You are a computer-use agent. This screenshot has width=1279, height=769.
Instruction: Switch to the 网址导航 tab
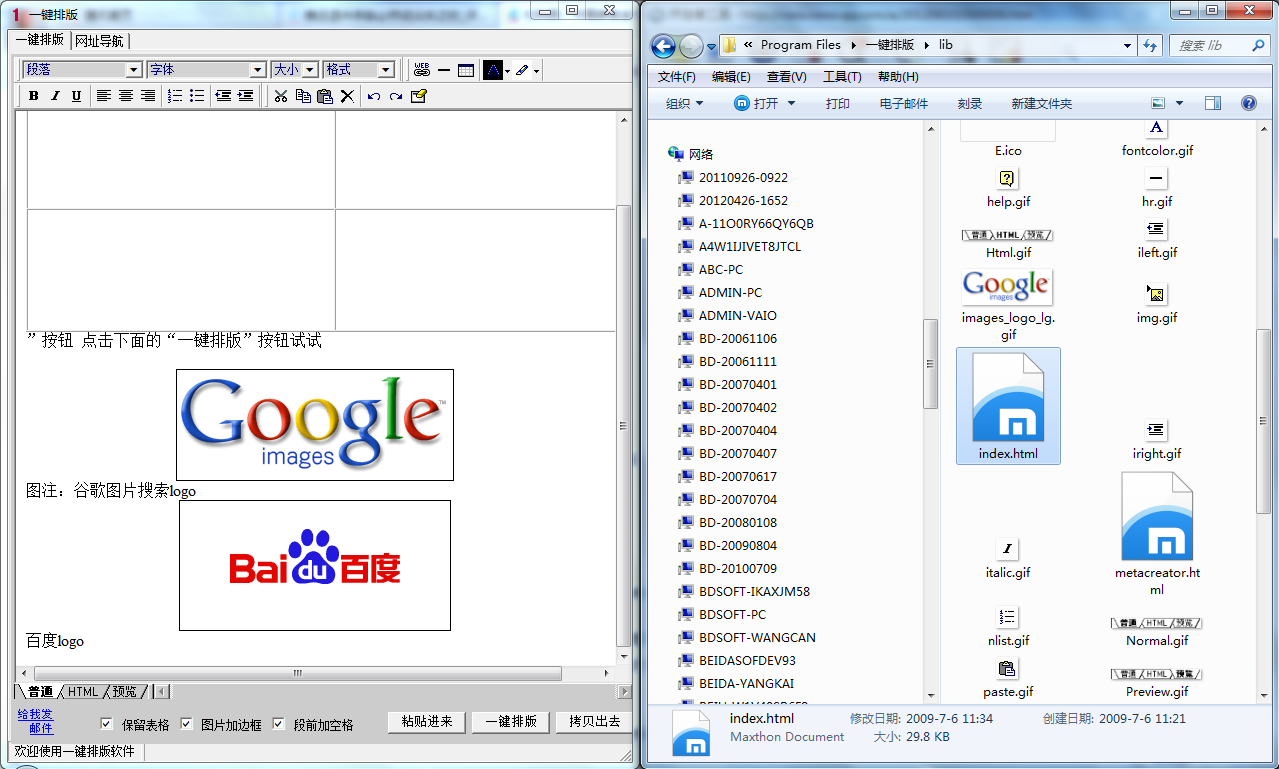tap(100, 41)
